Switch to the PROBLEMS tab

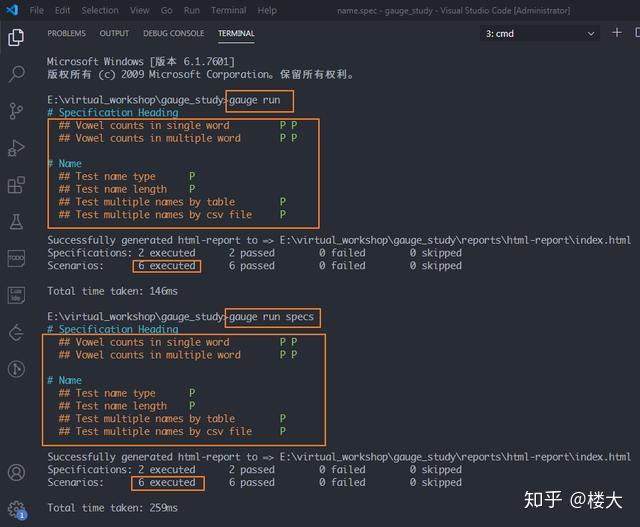[67, 33]
